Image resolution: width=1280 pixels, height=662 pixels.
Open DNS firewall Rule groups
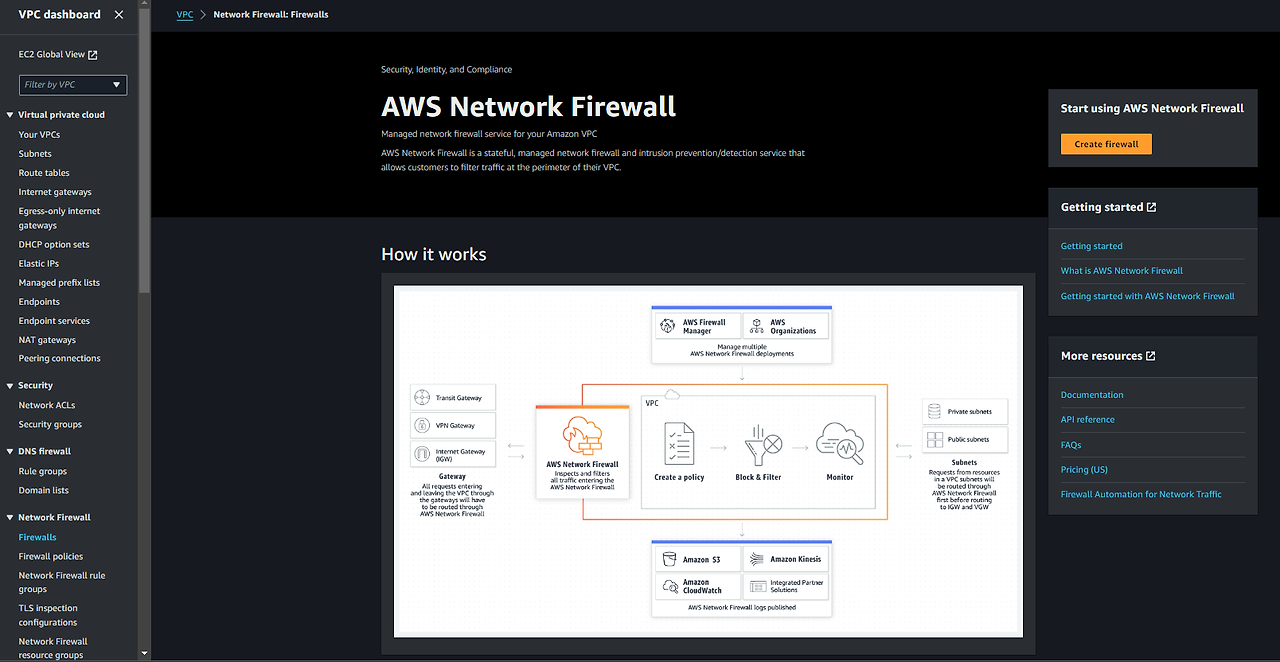click(x=43, y=472)
